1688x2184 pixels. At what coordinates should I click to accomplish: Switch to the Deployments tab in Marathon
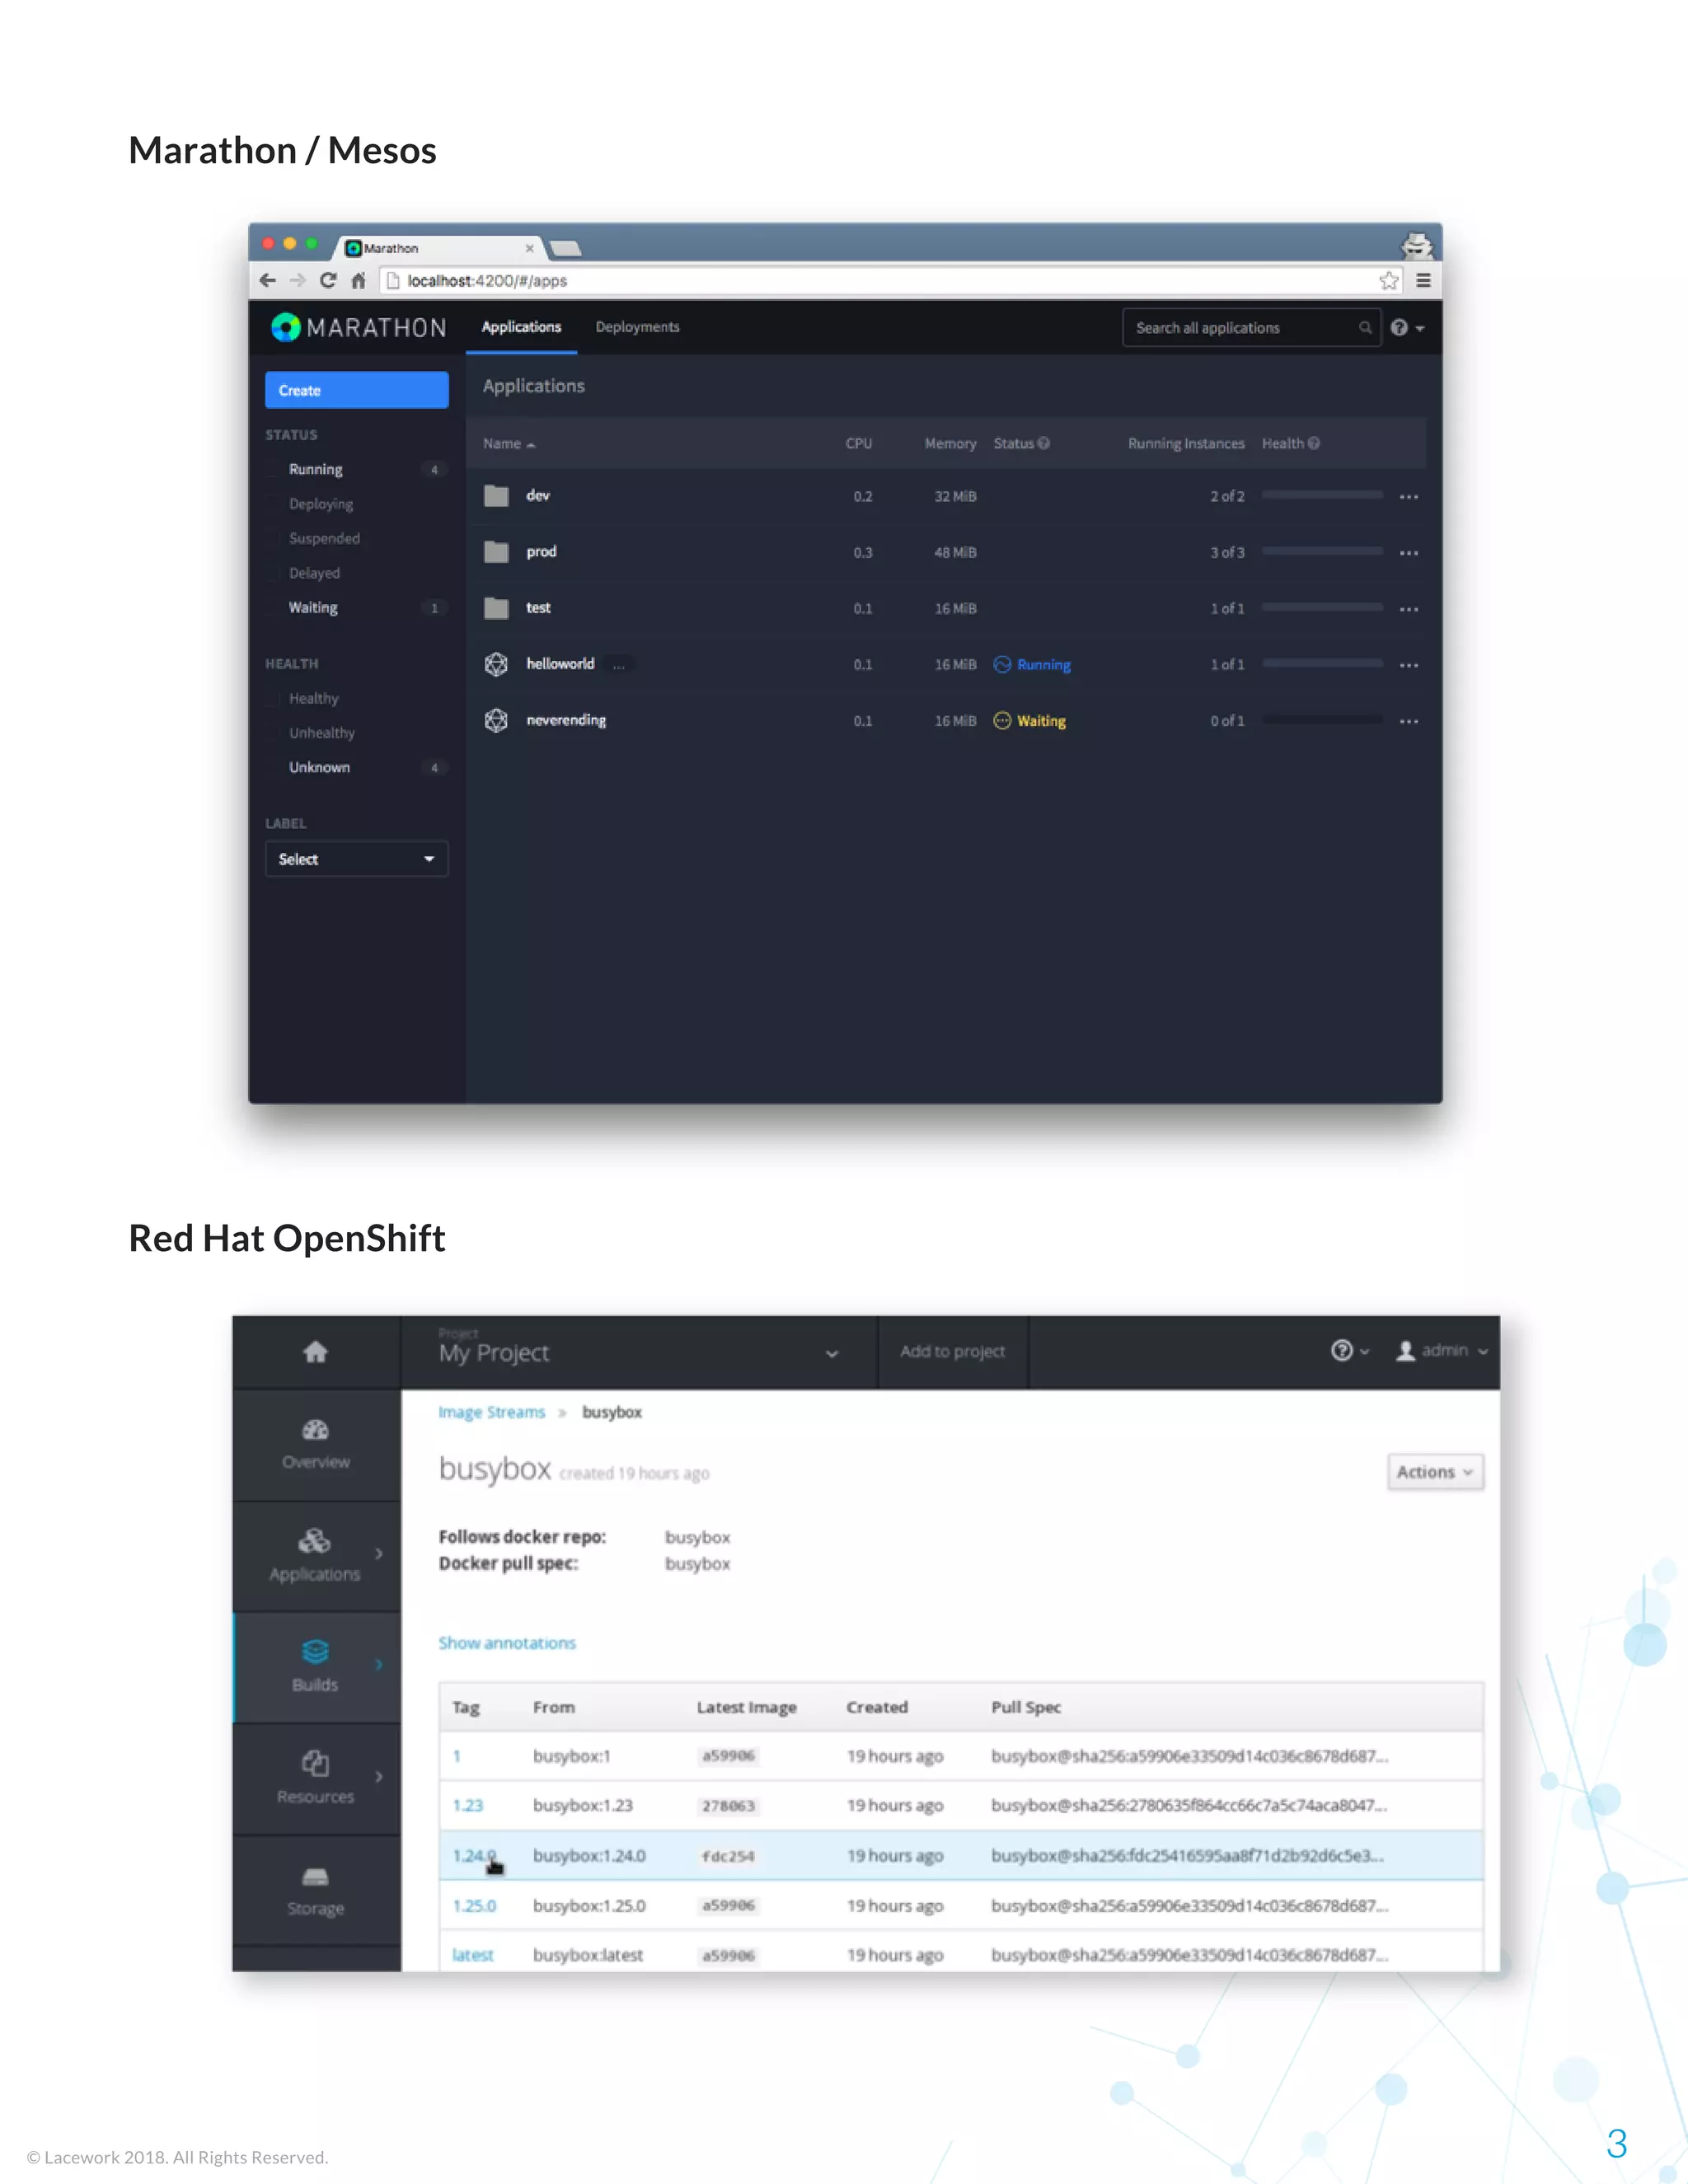[637, 327]
